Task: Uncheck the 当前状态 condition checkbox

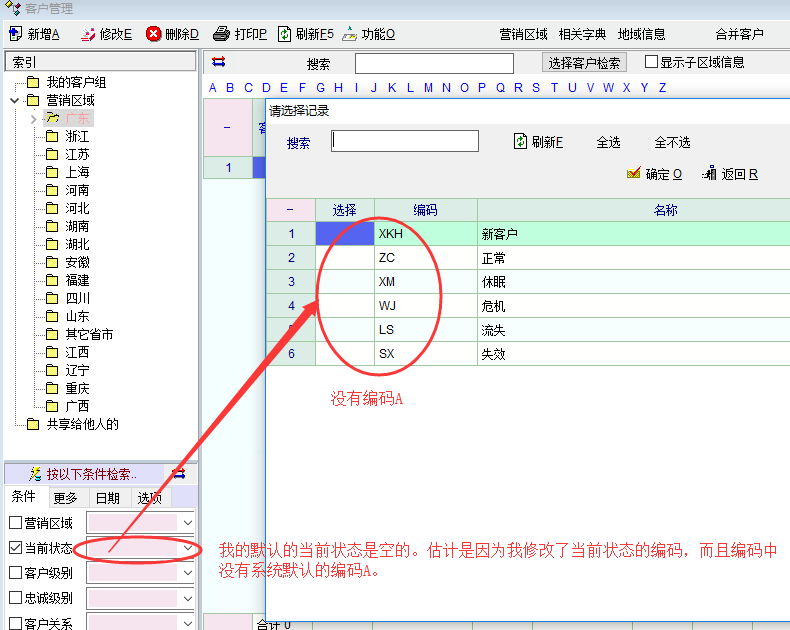Action: tap(15, 548)
